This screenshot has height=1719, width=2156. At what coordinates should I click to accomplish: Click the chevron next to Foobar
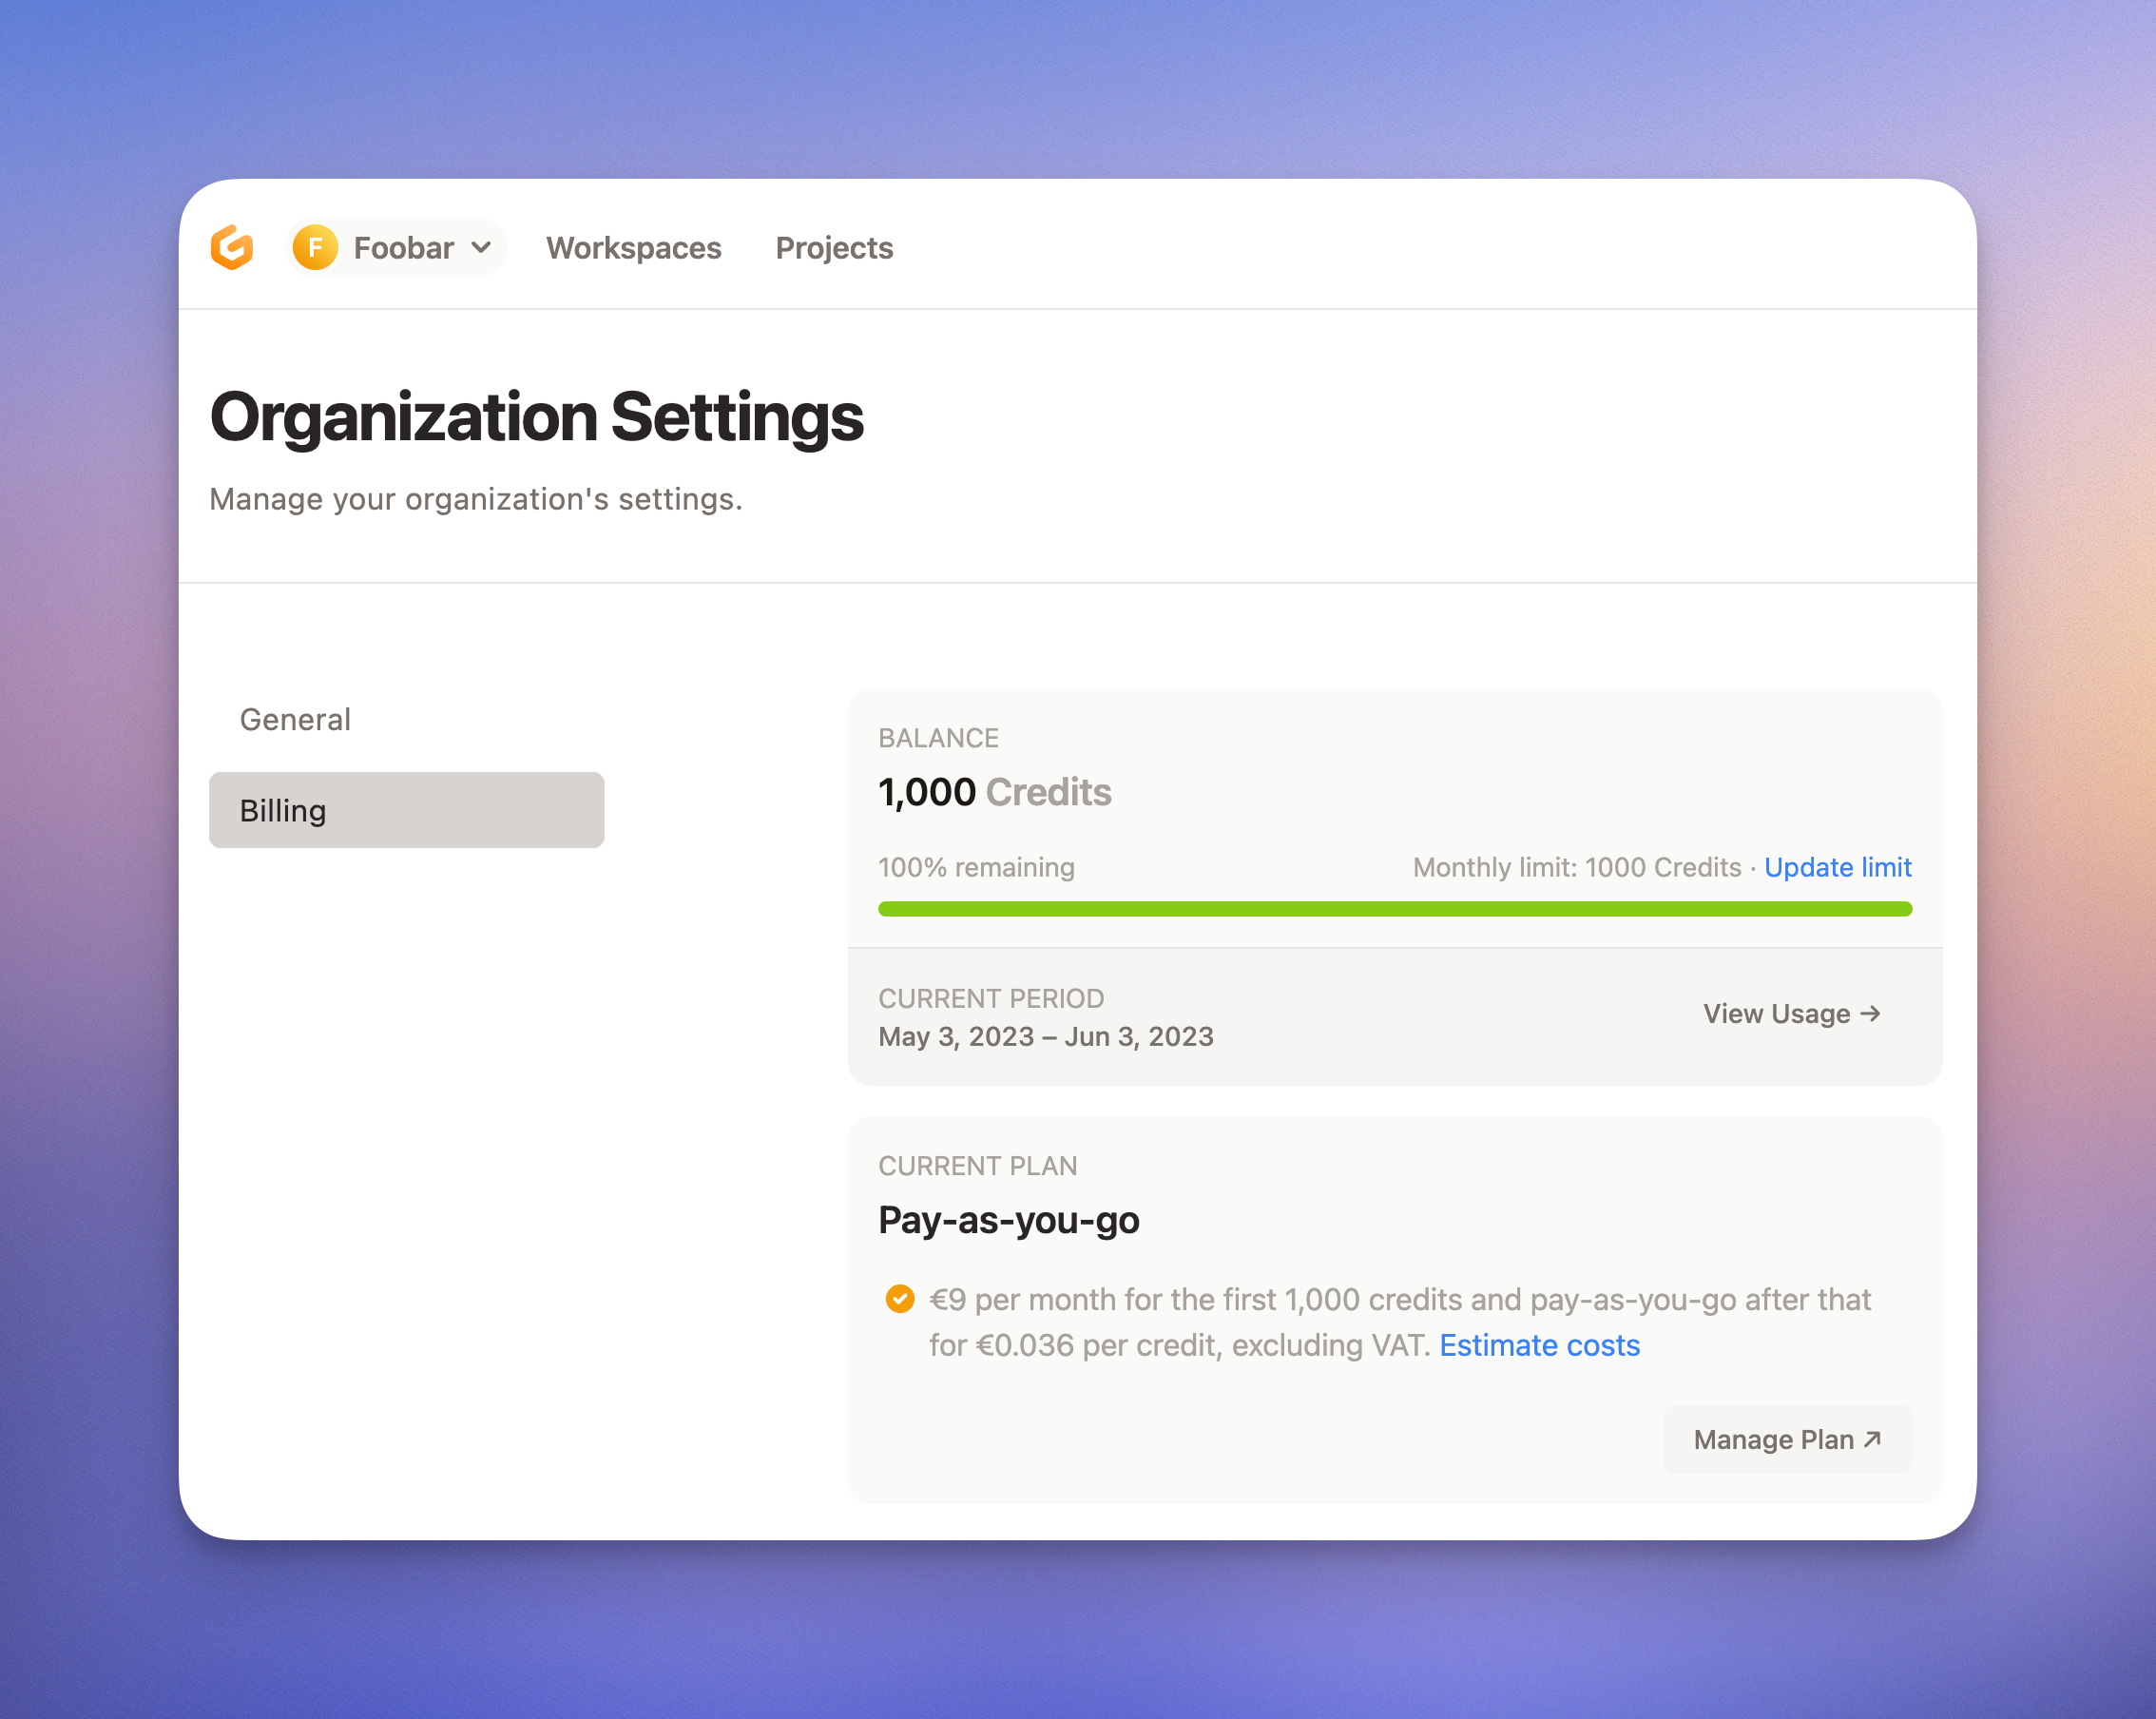click(x=481, y=247)
